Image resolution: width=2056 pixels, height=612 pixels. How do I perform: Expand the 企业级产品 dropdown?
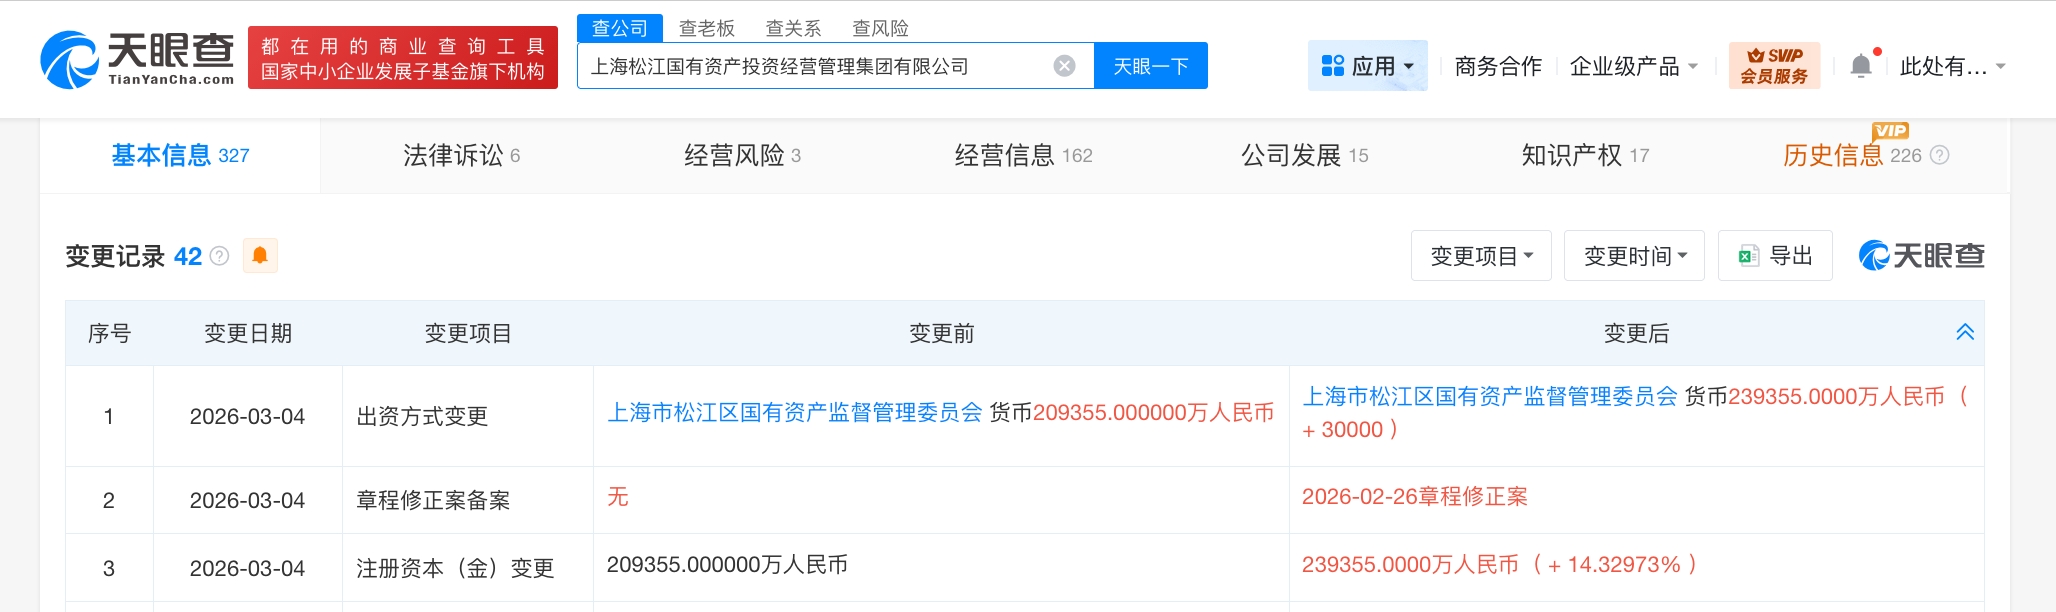[1633, 66]
